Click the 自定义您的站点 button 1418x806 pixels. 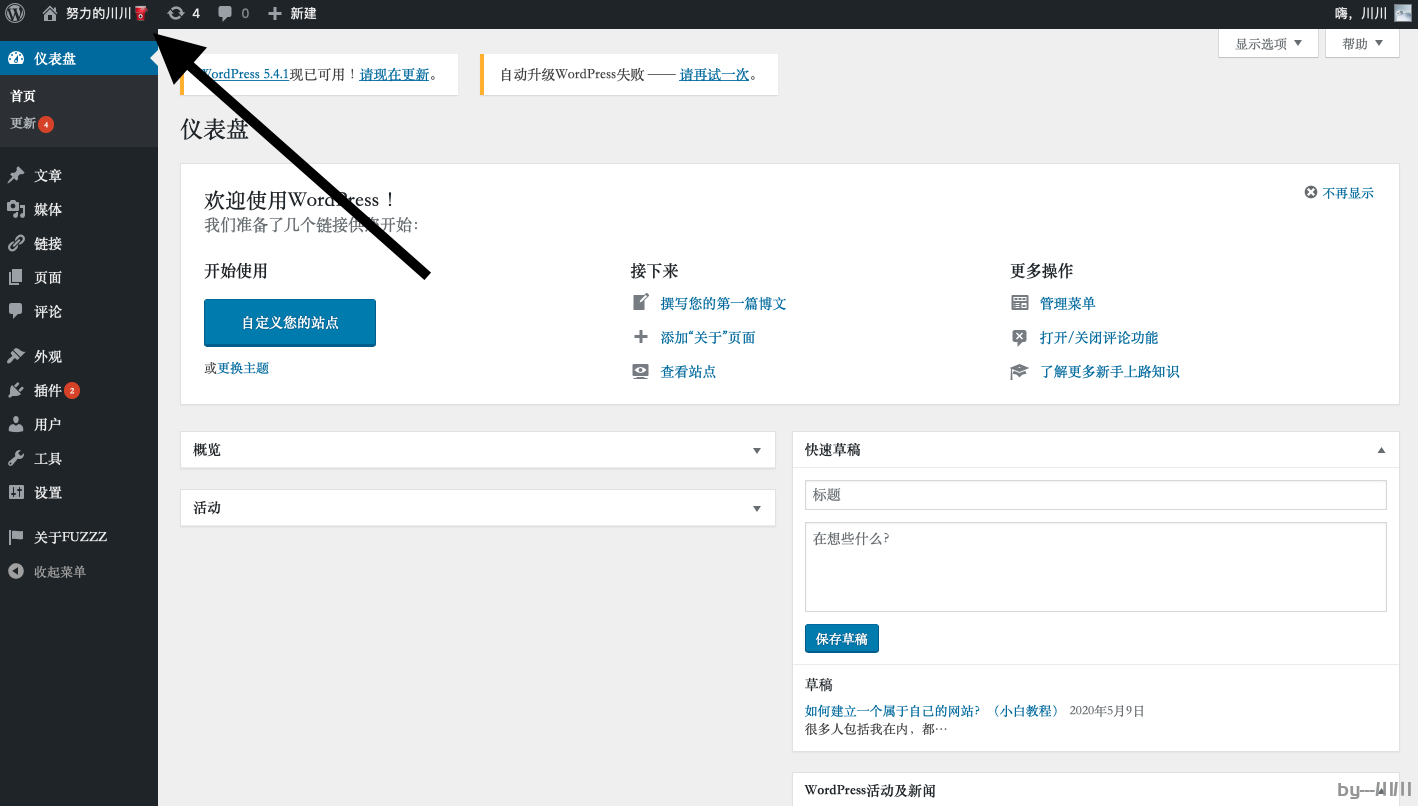(x=290, y=323)
